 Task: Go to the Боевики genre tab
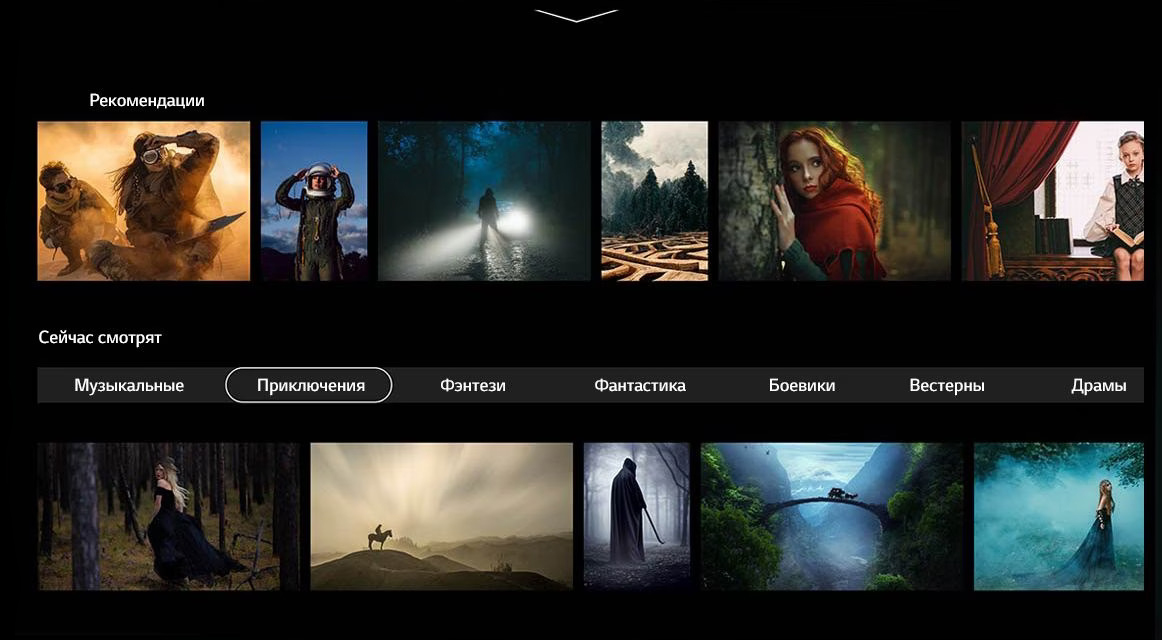tap(802, 385)
